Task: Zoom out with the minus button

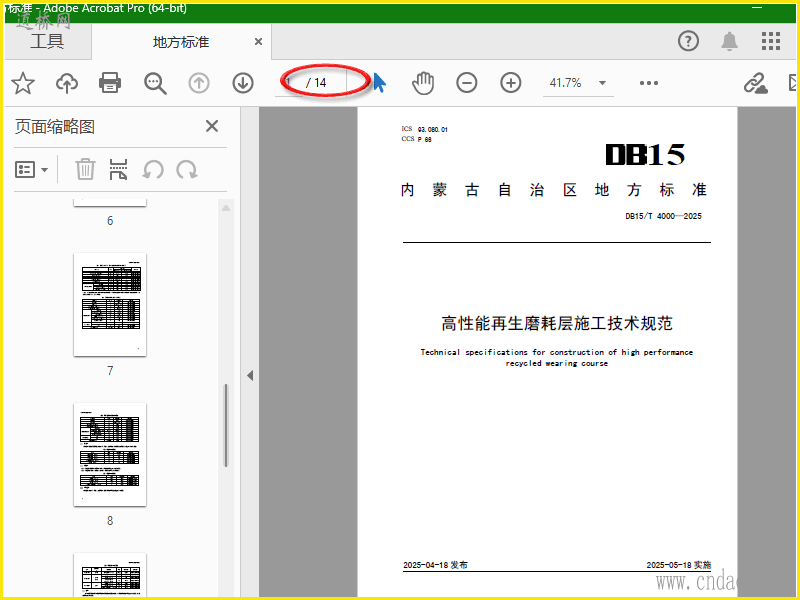Action: click(x=466, y=83)
